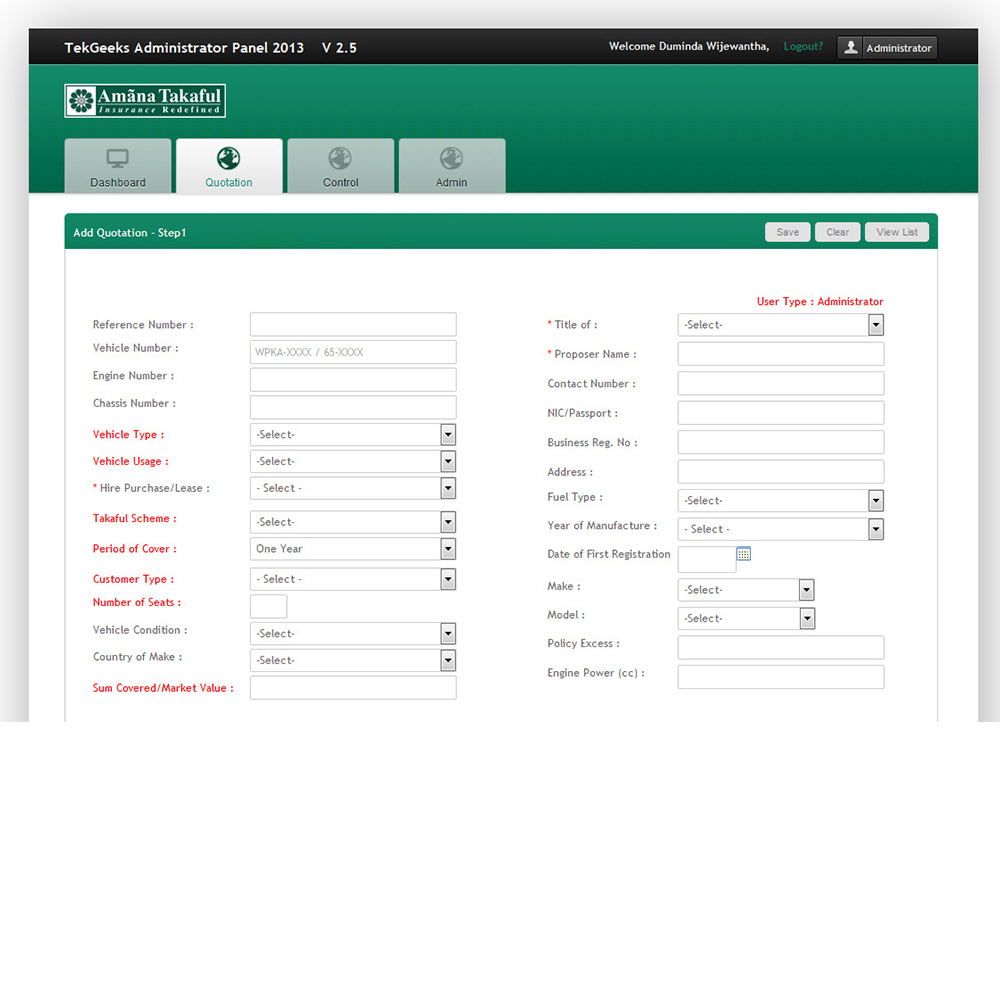
Task: Click the View List button
Action: 896,232
